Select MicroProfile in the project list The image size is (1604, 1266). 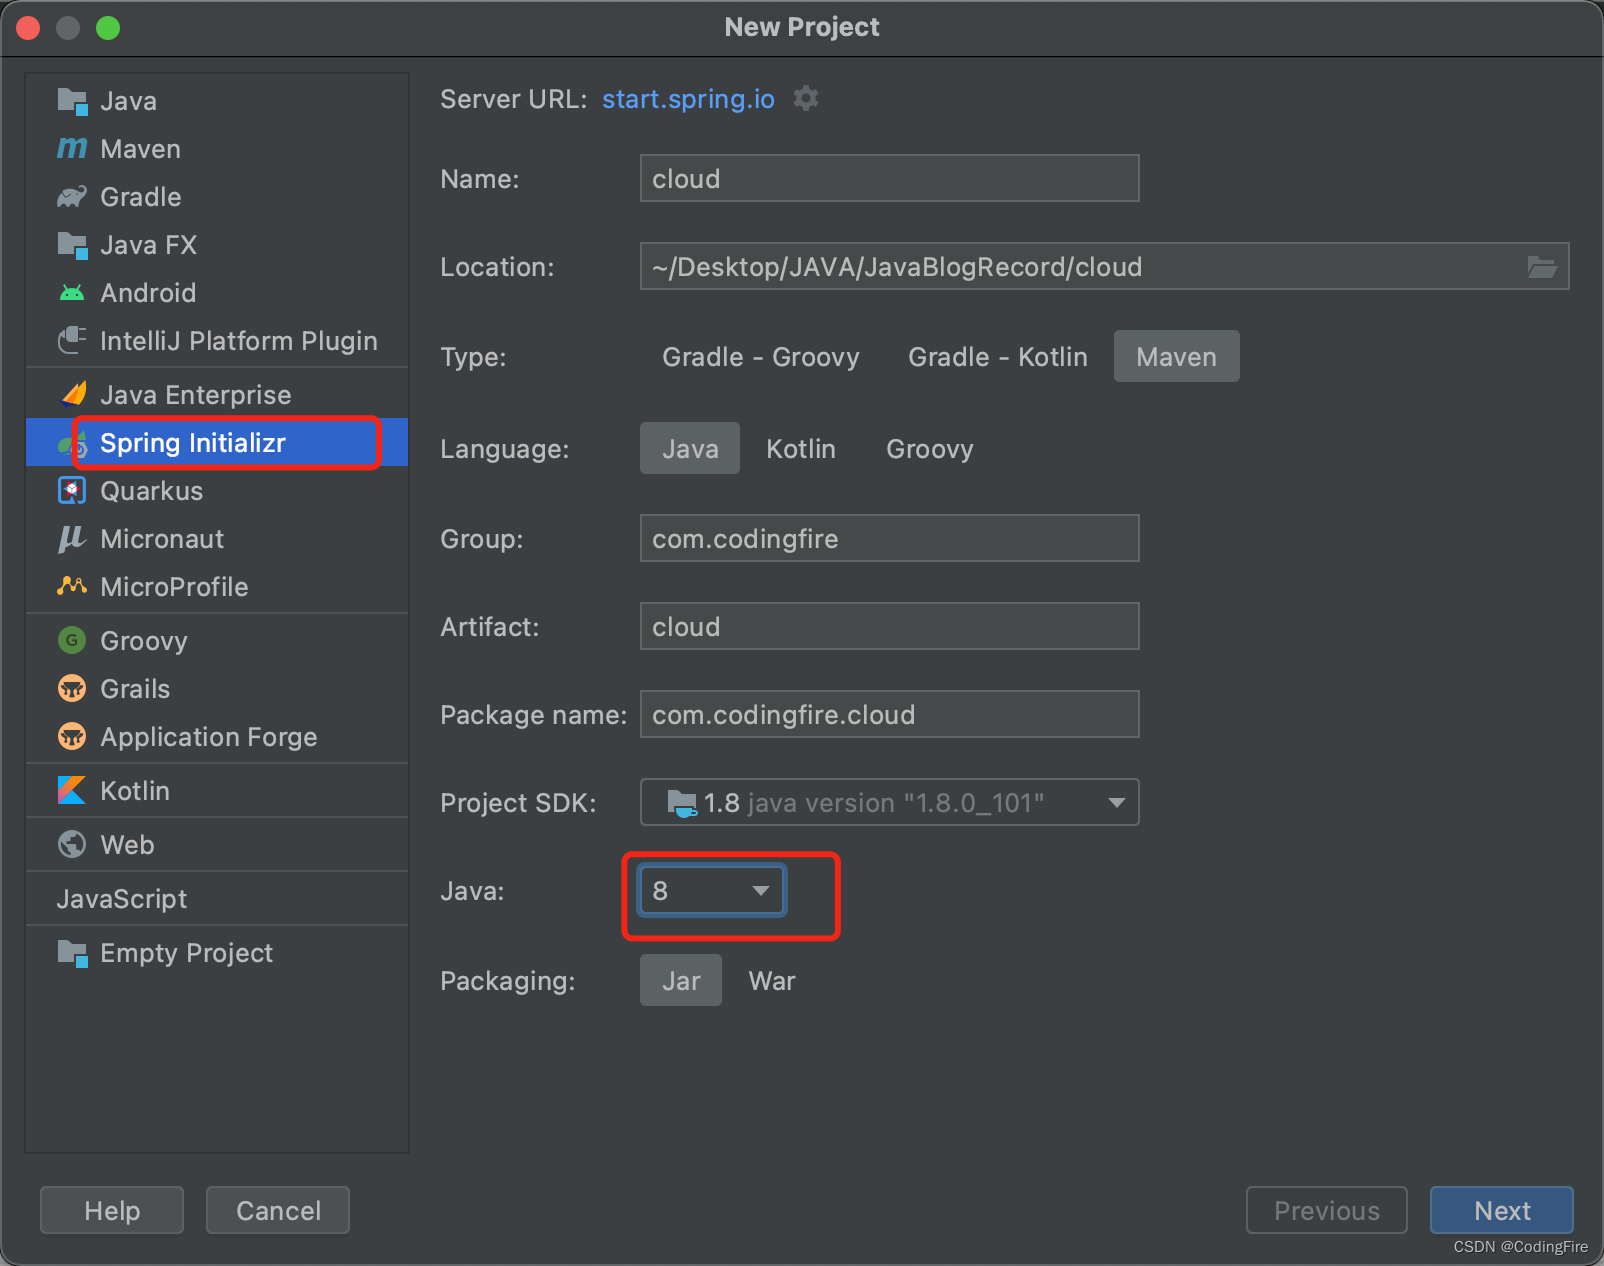(x=217, y=587)
